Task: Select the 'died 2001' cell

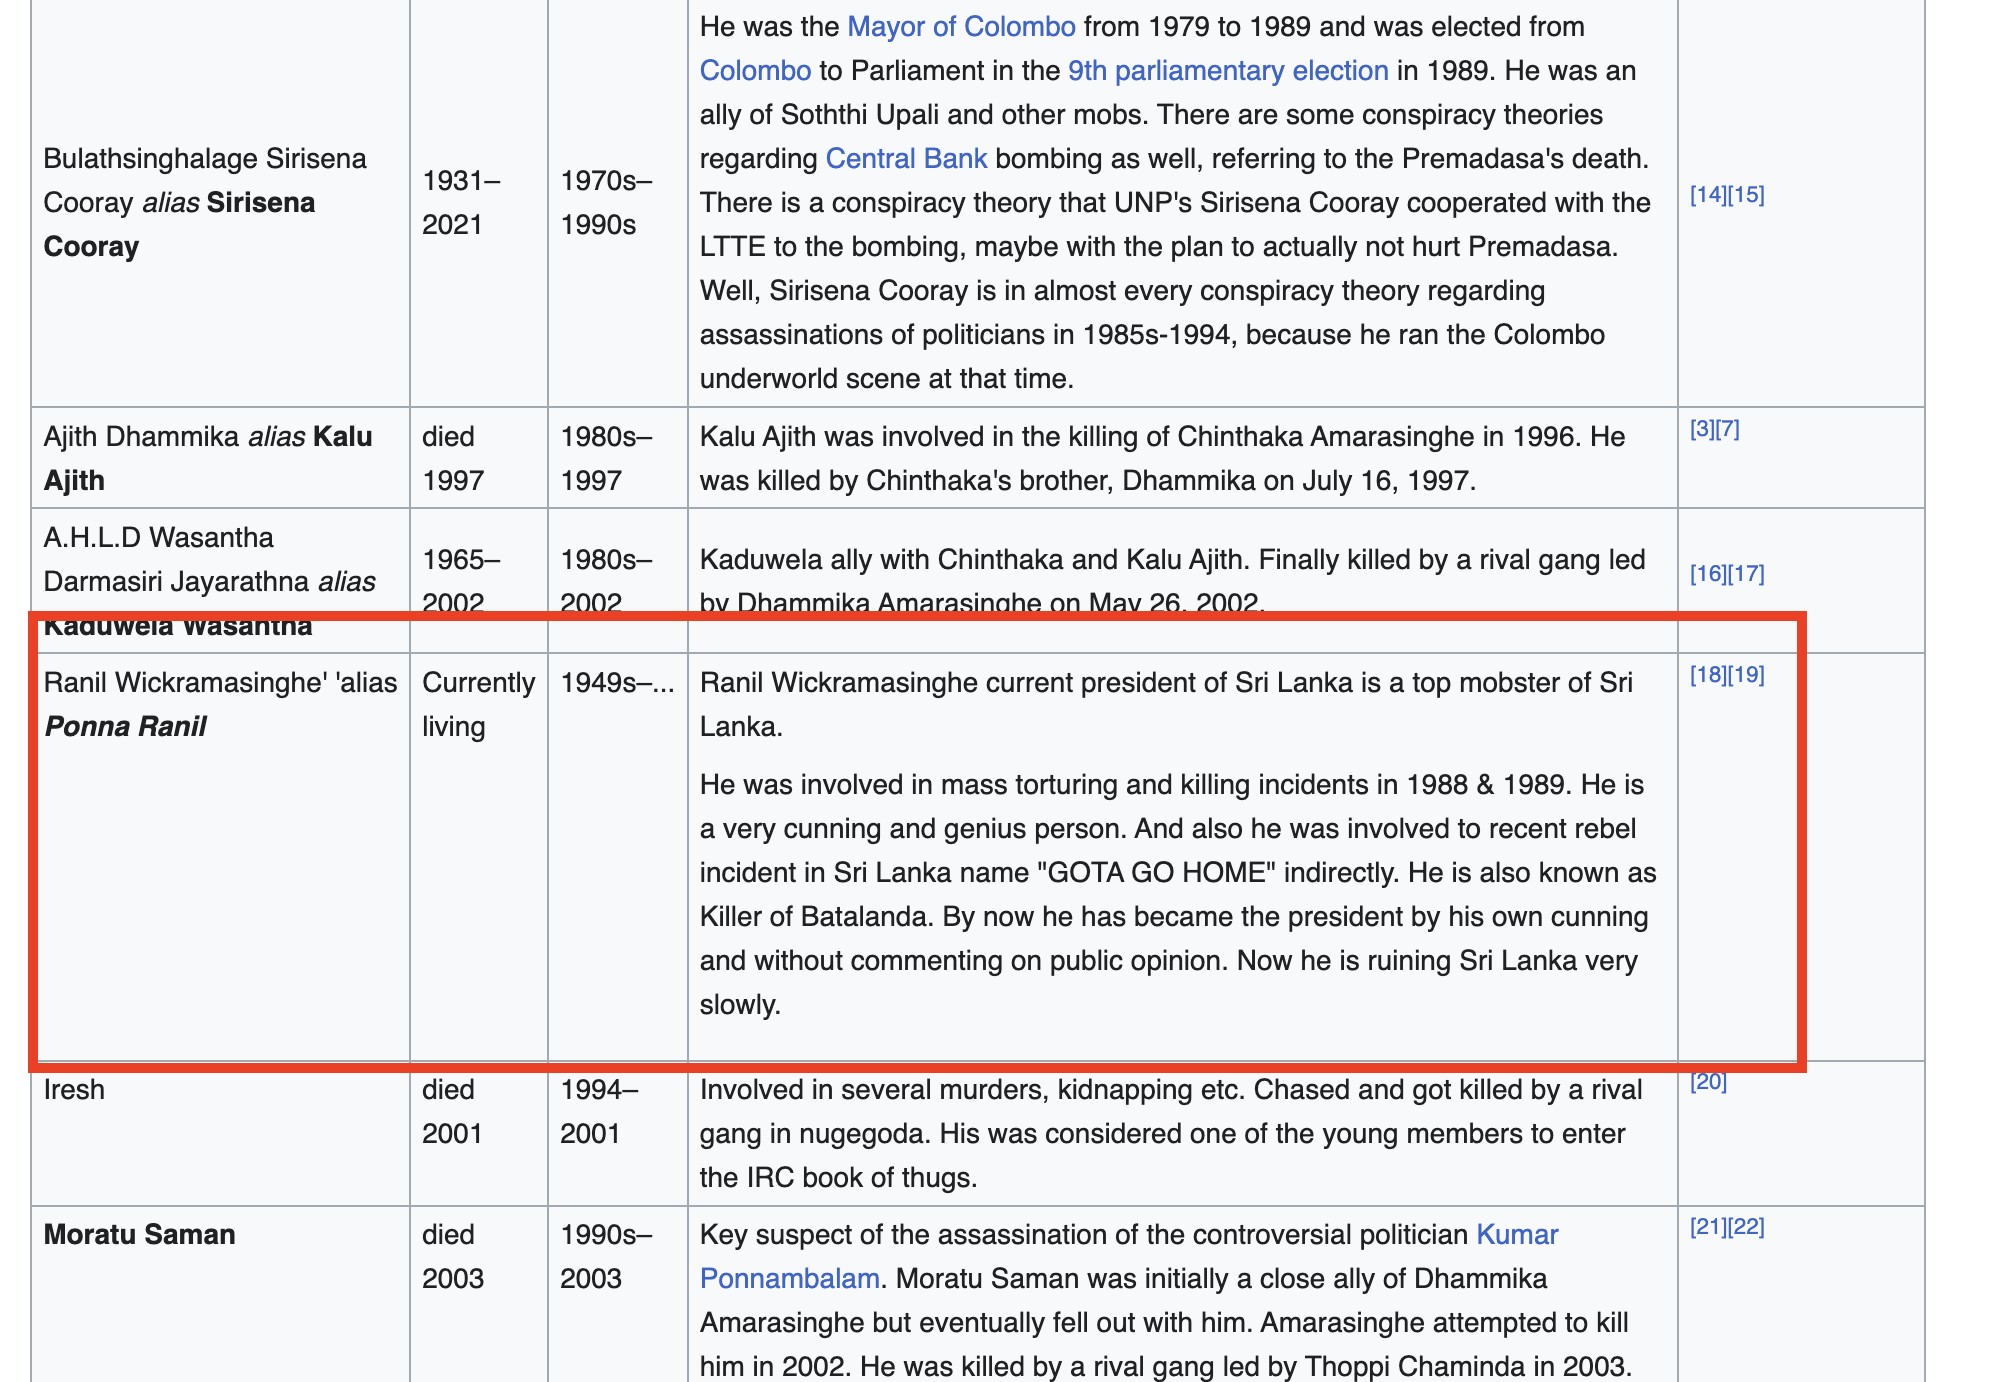Action: tap(478, 1133)
